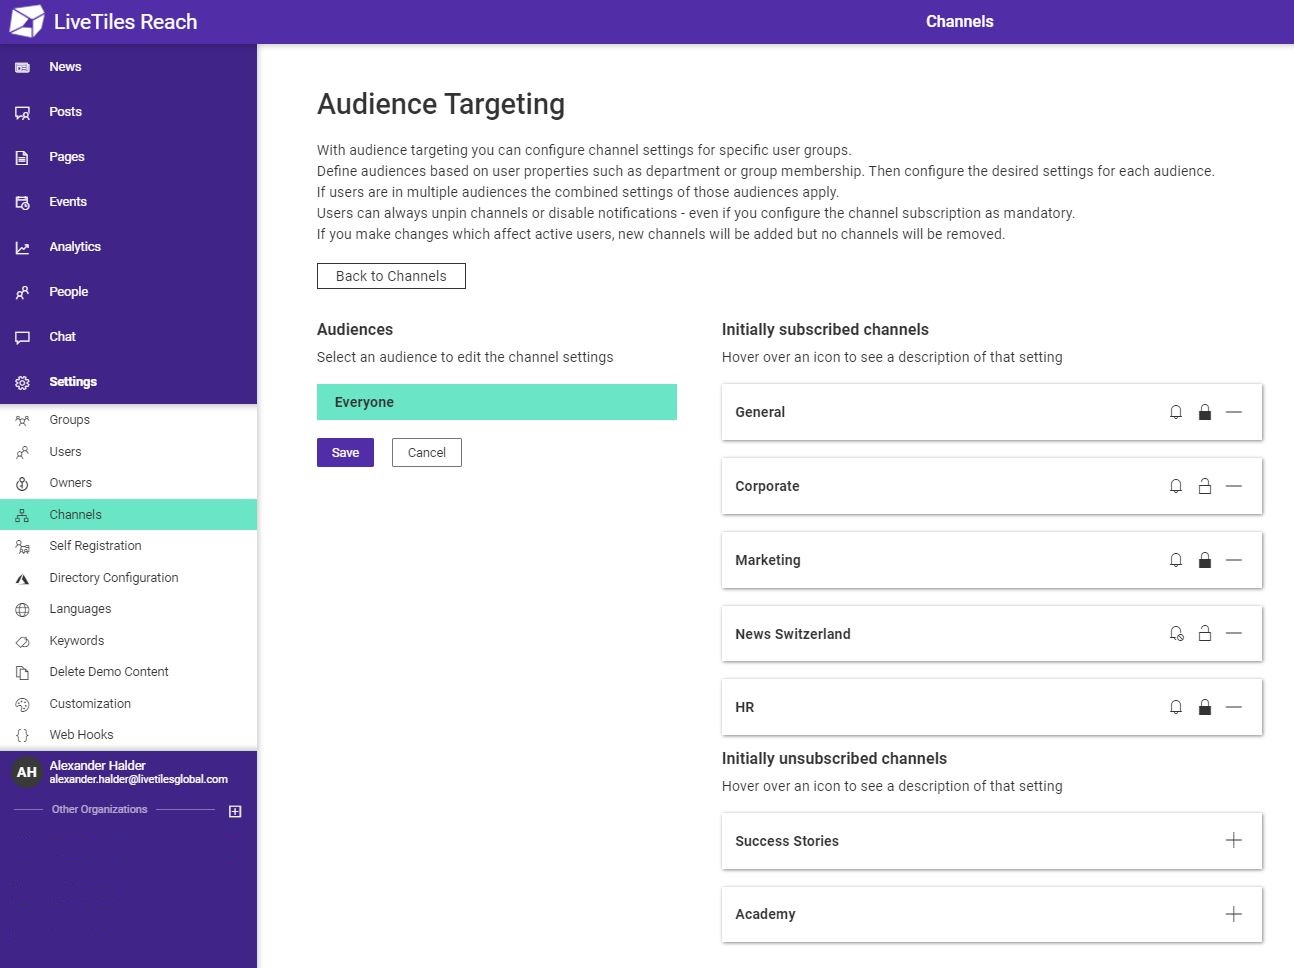Image resolution: width=1294 pixels, height=968 pixels.
Task: Toggle mandatory lock for News Switzerland
Action: 1205,633
